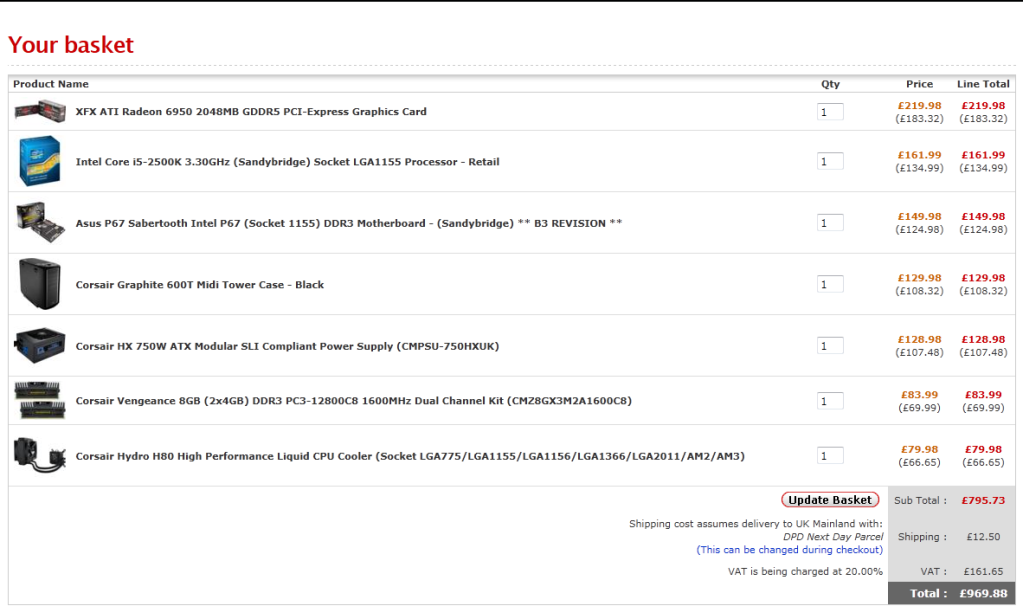This screenshot has height=606, width=1023.
Task: Open XFX ATI Radeon 6950 product link
Action: pyautogui.click(x=251, y=112)
